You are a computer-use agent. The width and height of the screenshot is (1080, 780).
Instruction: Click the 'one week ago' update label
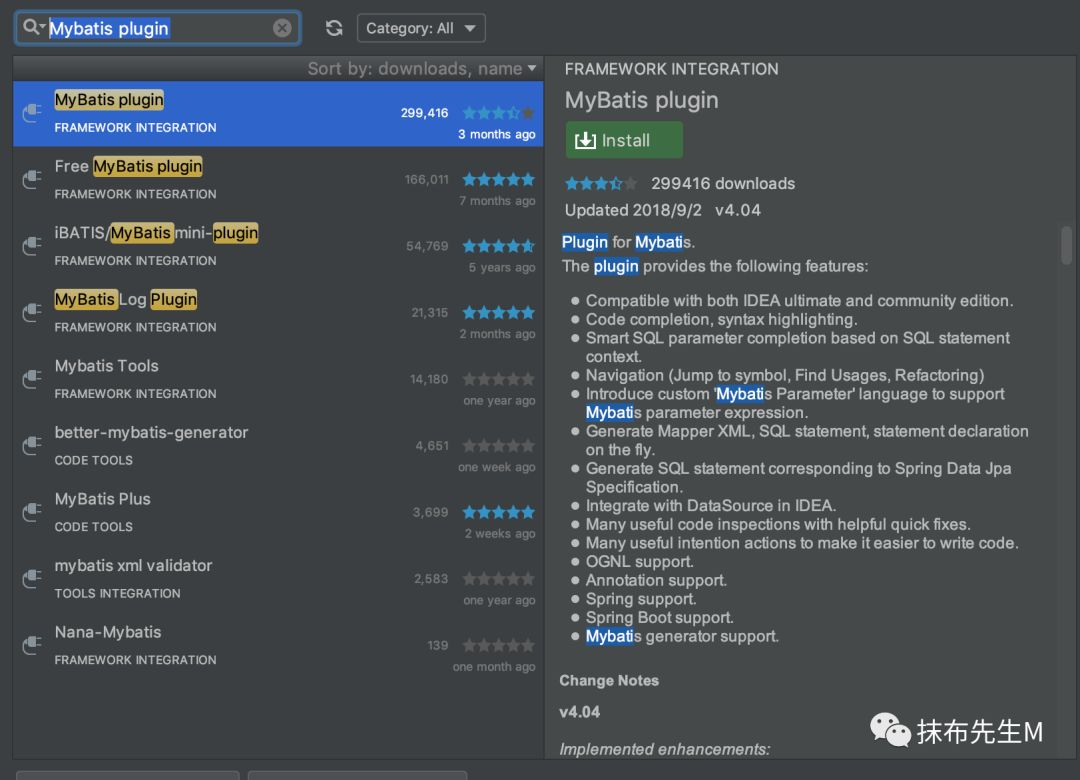[497, 467]
